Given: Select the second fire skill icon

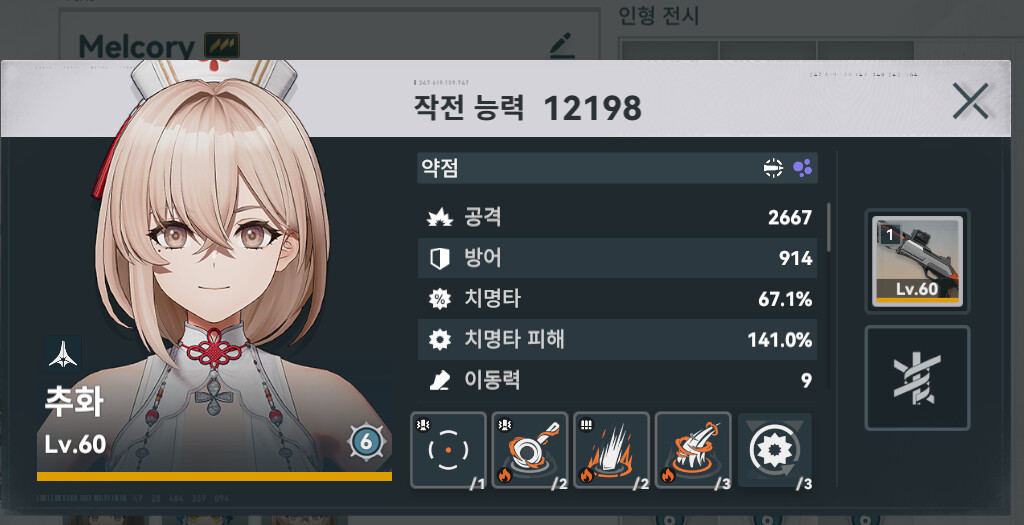Looking at the screenshot, I should pyautogui.click(x=530, y=450).
